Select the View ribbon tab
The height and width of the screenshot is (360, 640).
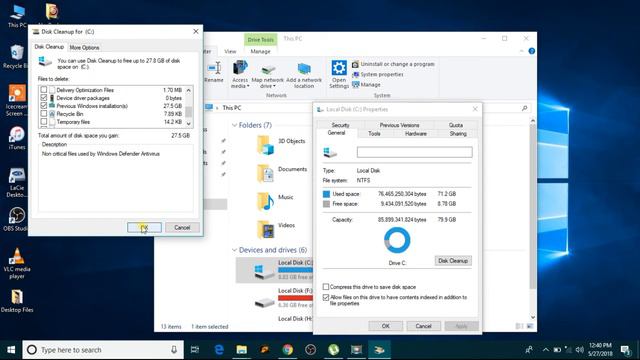coord(230,51)
